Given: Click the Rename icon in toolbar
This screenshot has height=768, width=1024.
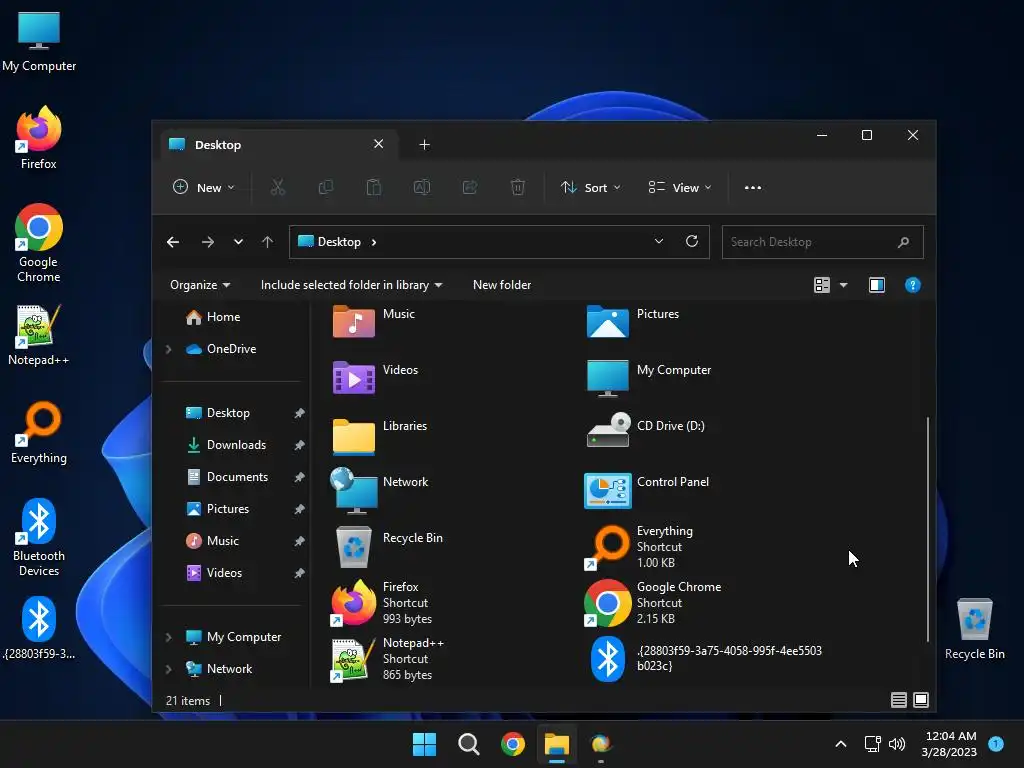Looking at the screenshot, I should point(422,187).
